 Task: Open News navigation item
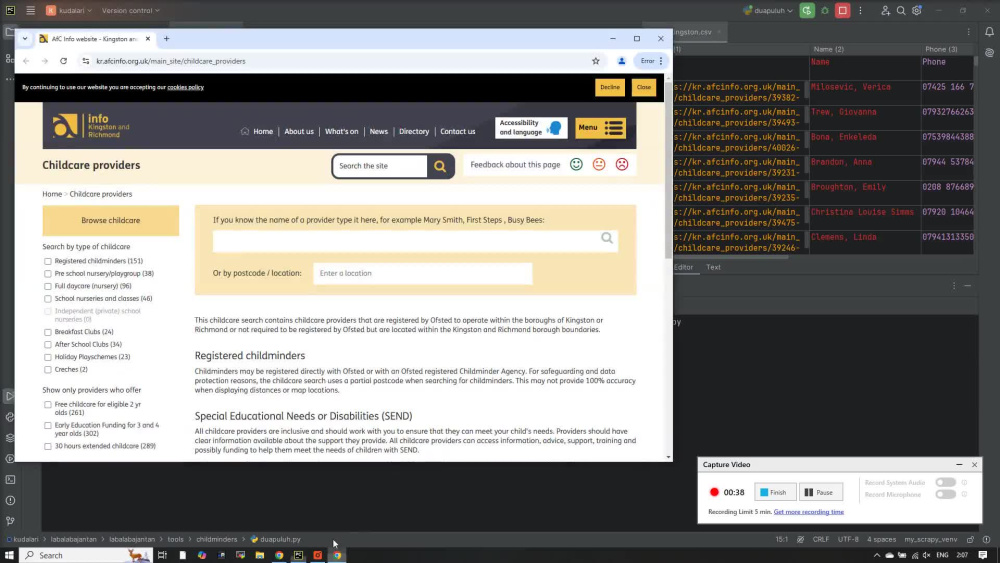tap(378, 131)
